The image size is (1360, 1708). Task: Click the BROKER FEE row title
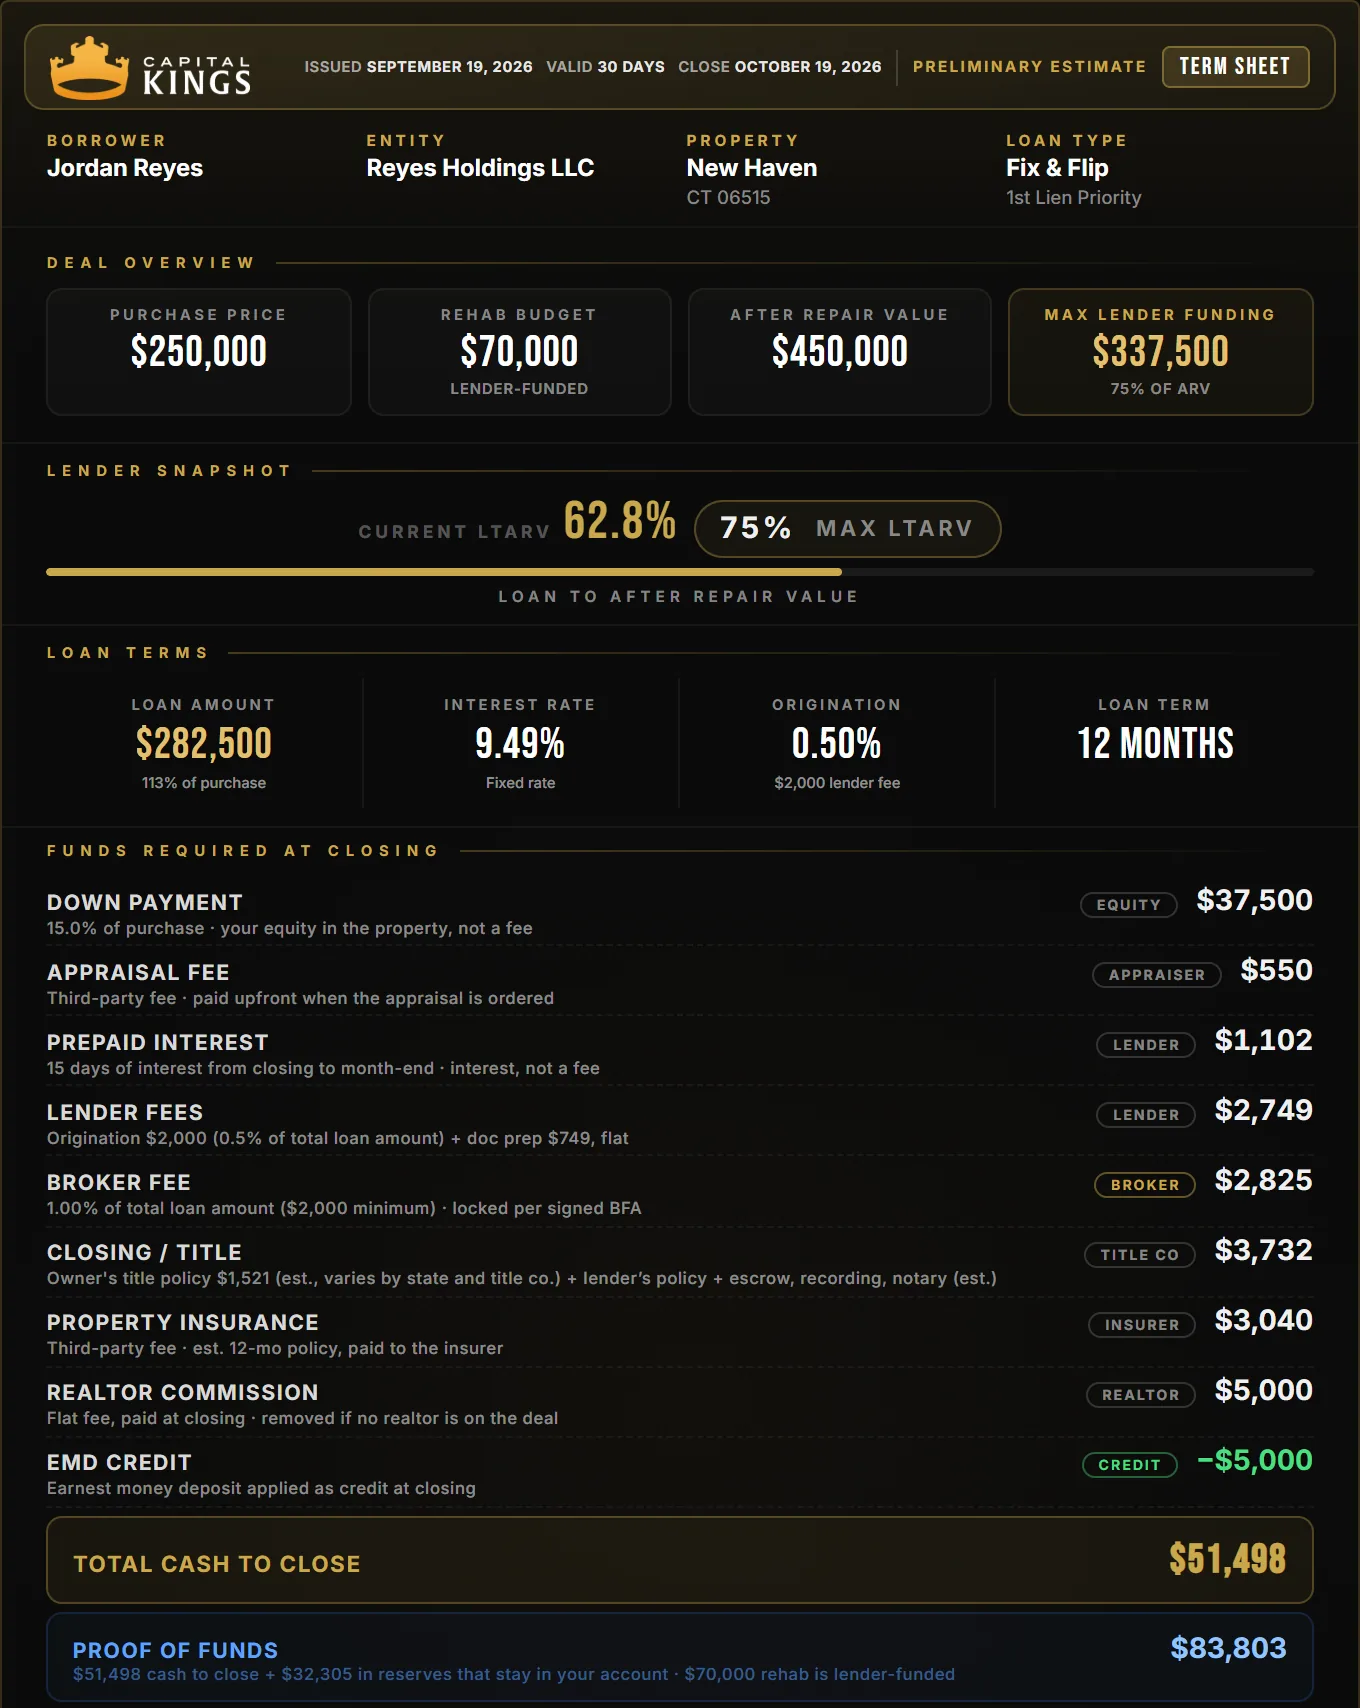click(x=119, y=1183)
